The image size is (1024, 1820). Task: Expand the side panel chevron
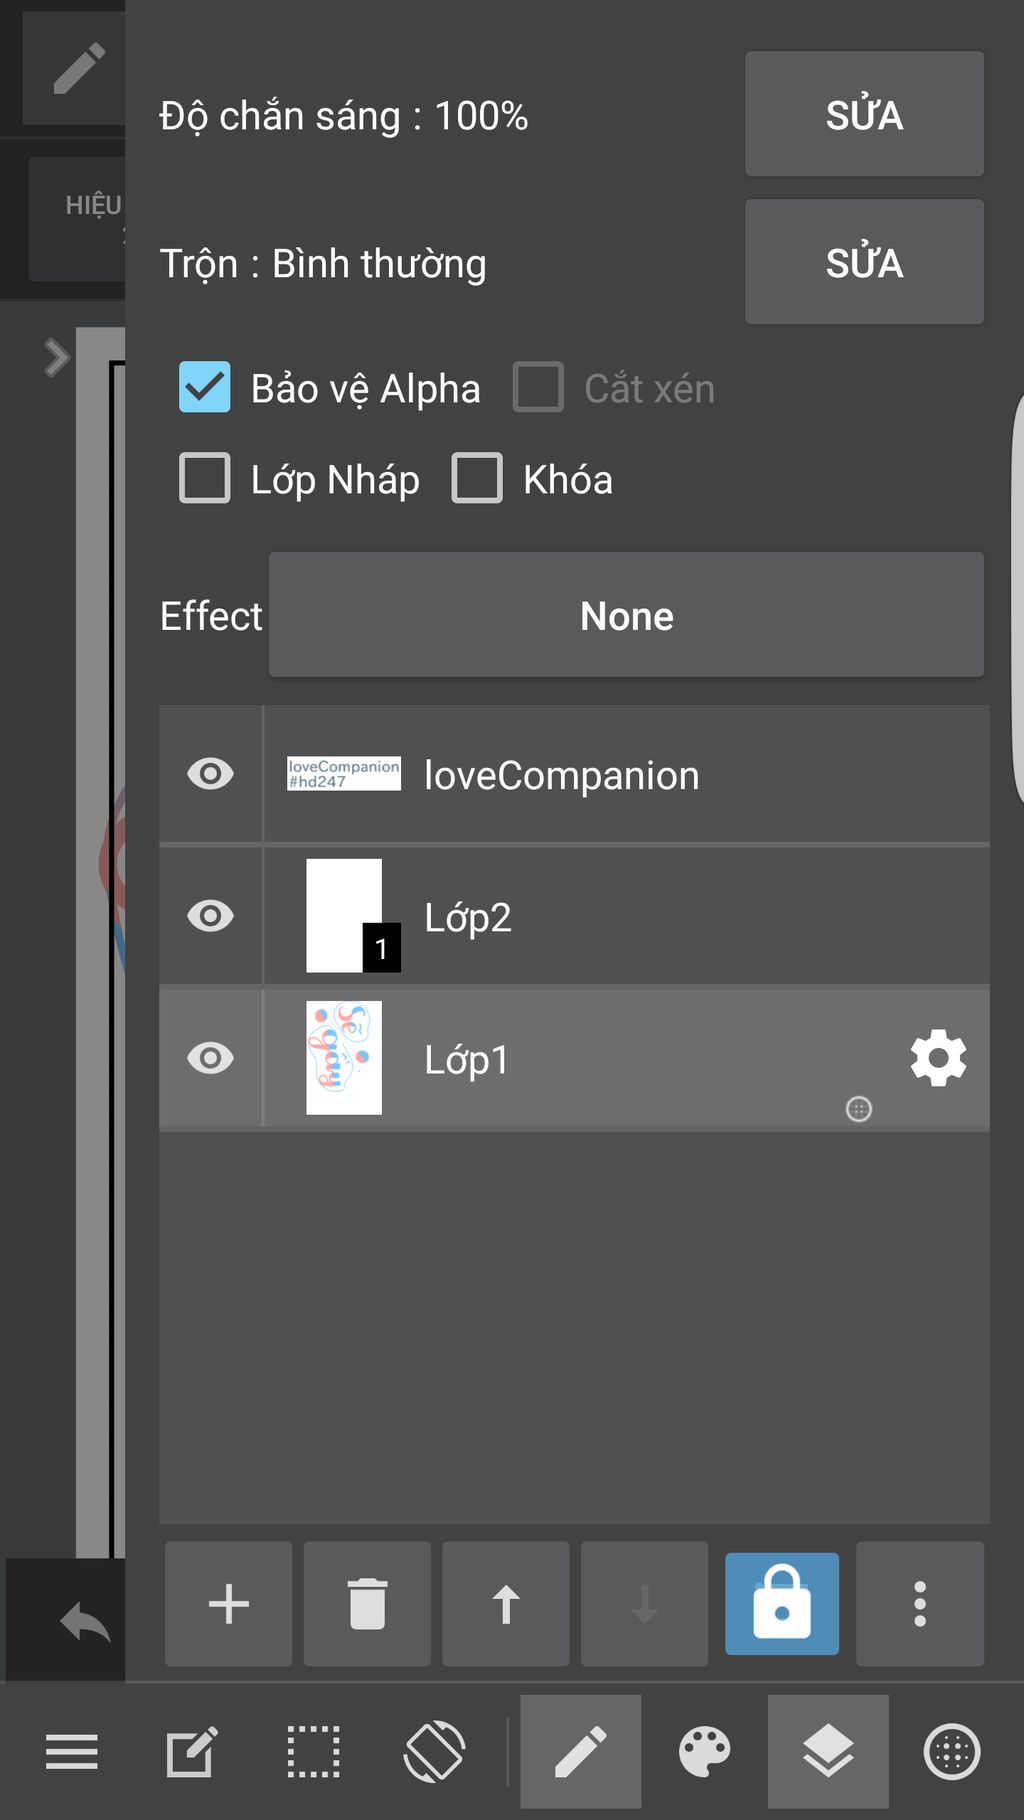coord(57,357)
